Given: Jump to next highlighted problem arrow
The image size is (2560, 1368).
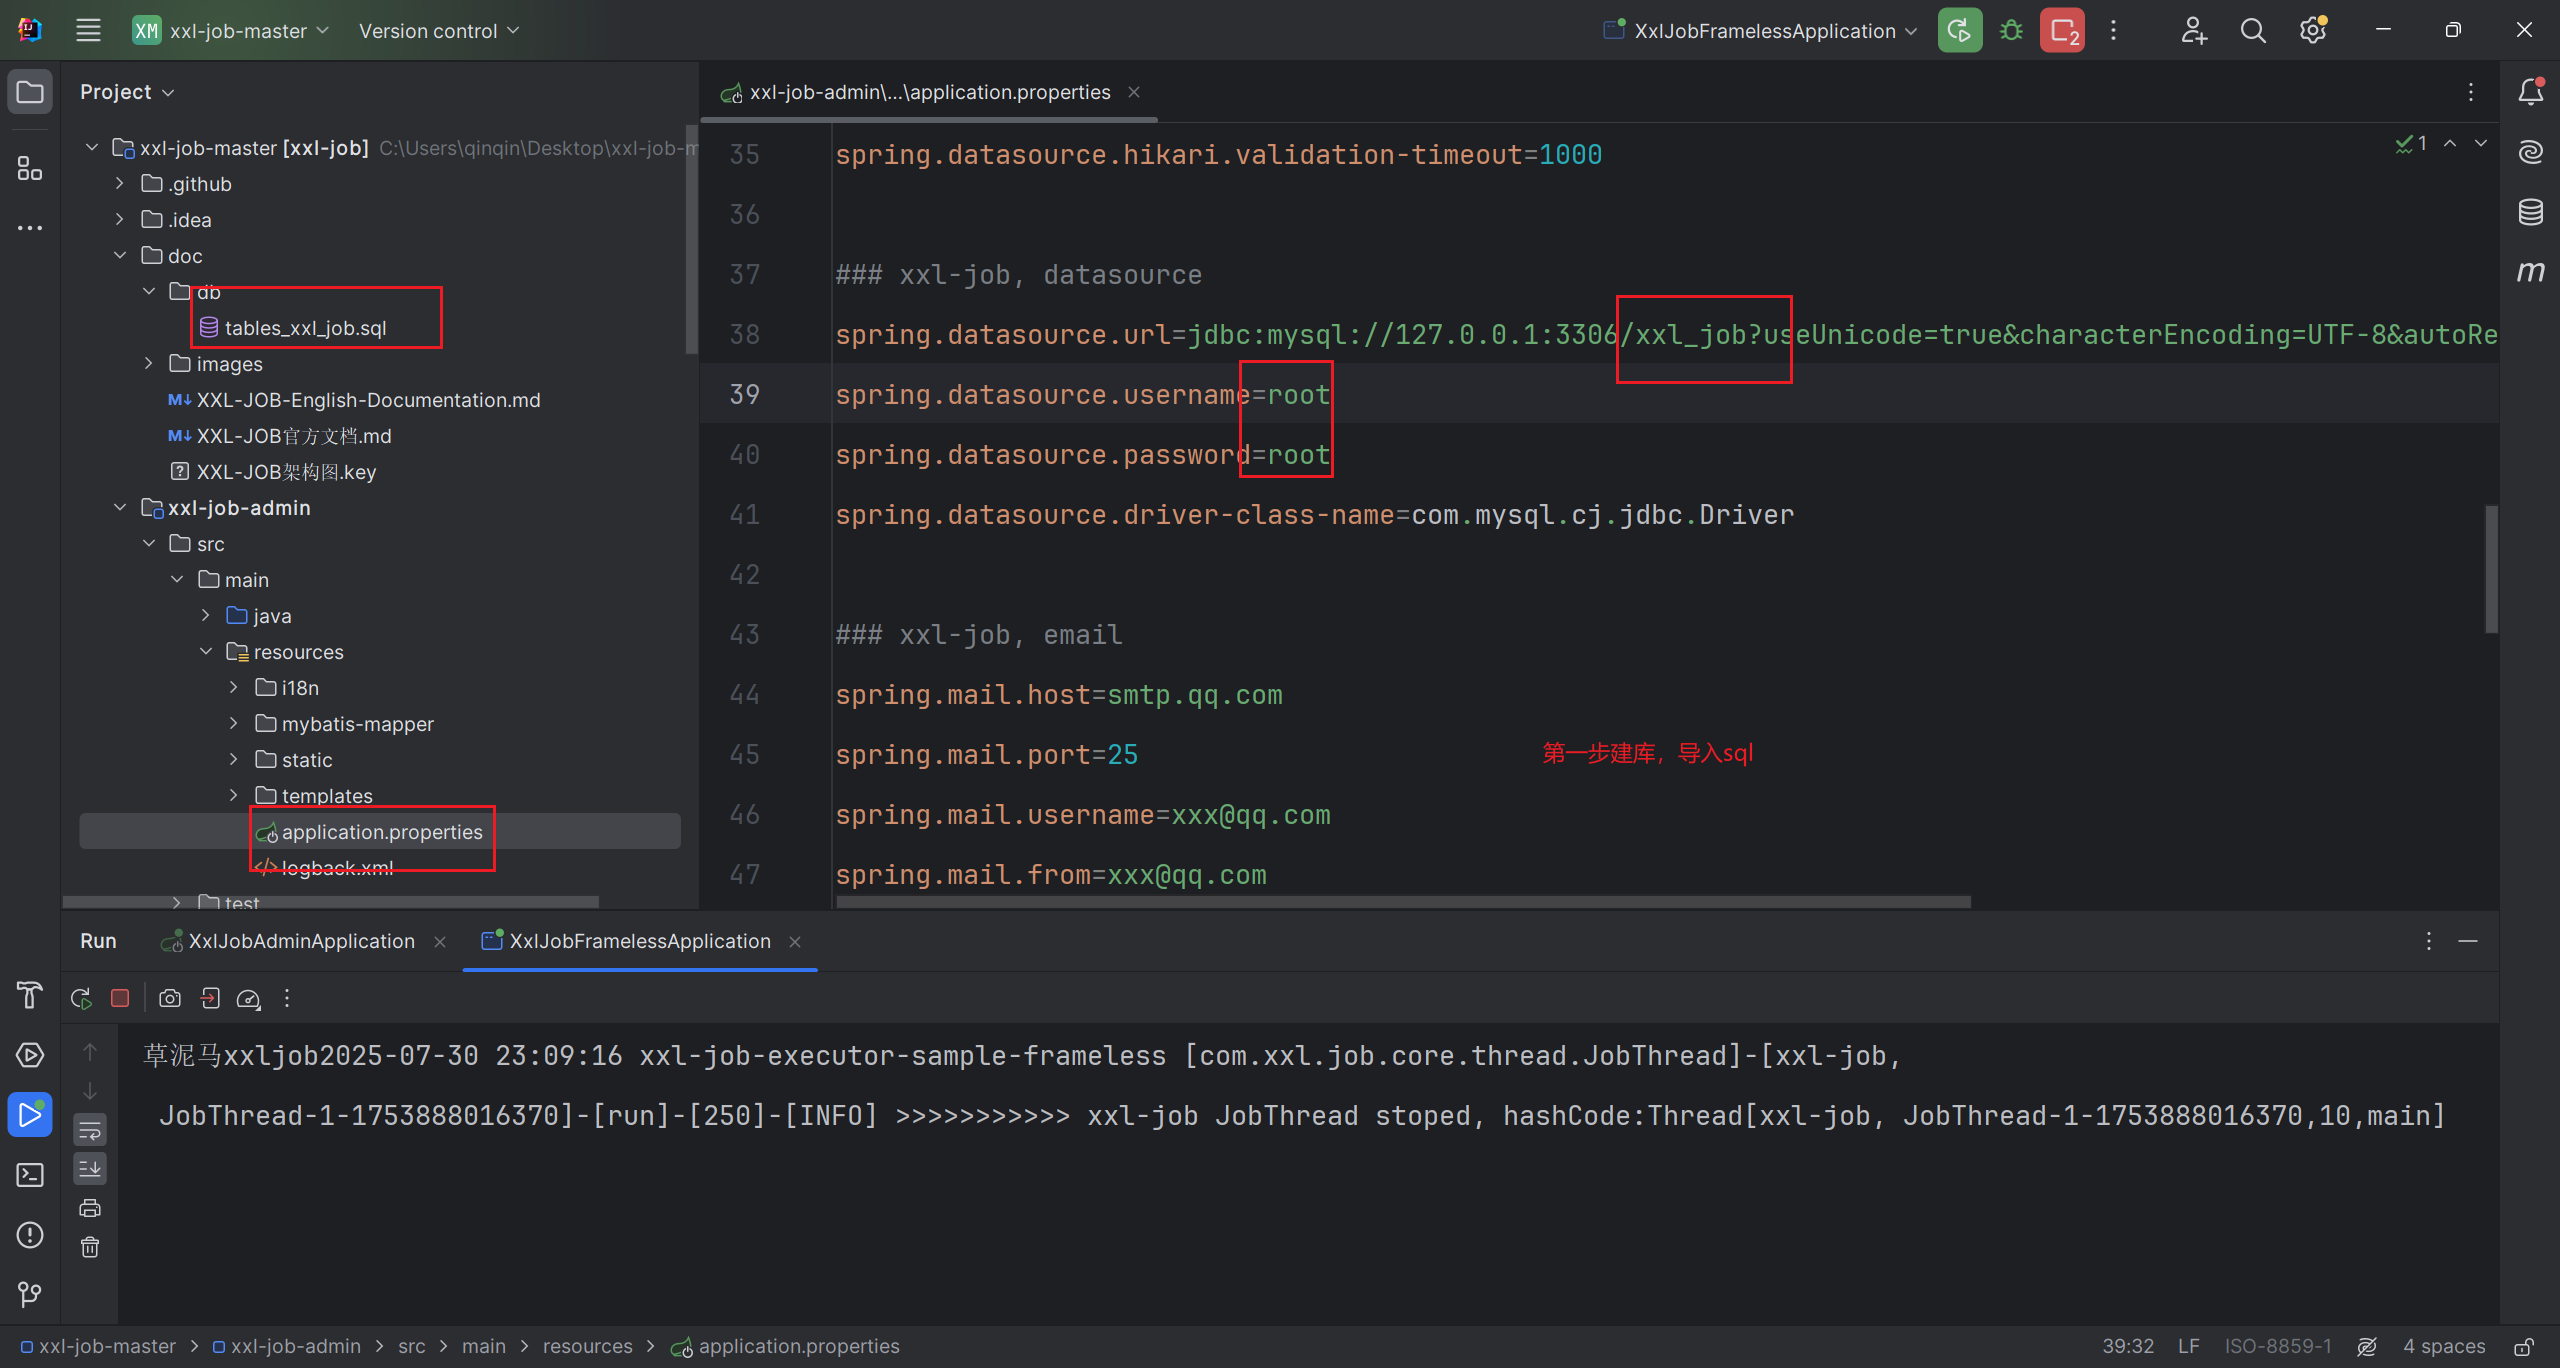Looking at the screenshot, I should [x=2481, y=144].
